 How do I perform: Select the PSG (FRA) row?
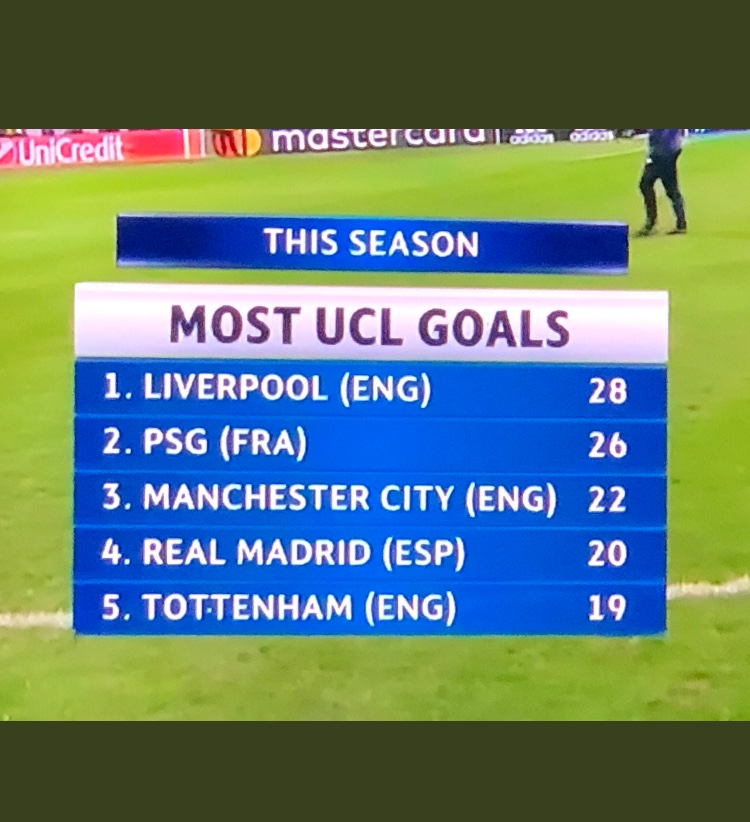(x=370, y=444)
